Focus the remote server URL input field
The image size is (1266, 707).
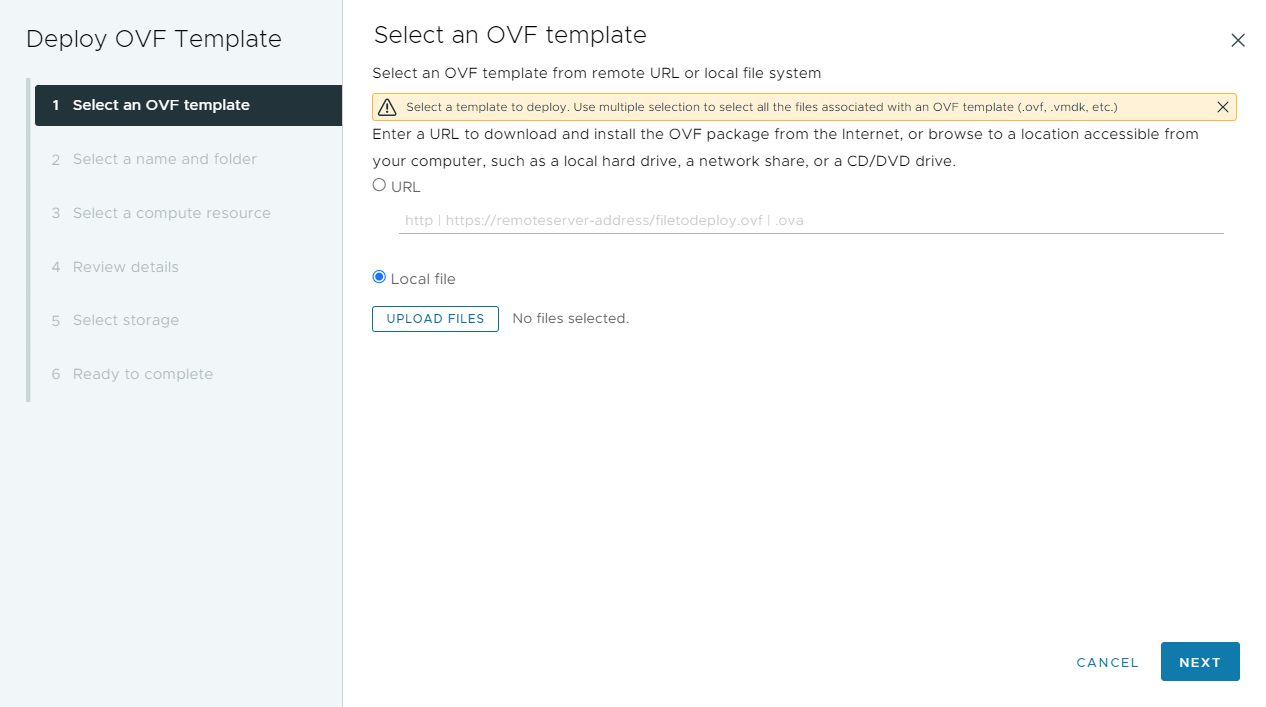click(x=811, y=220)
